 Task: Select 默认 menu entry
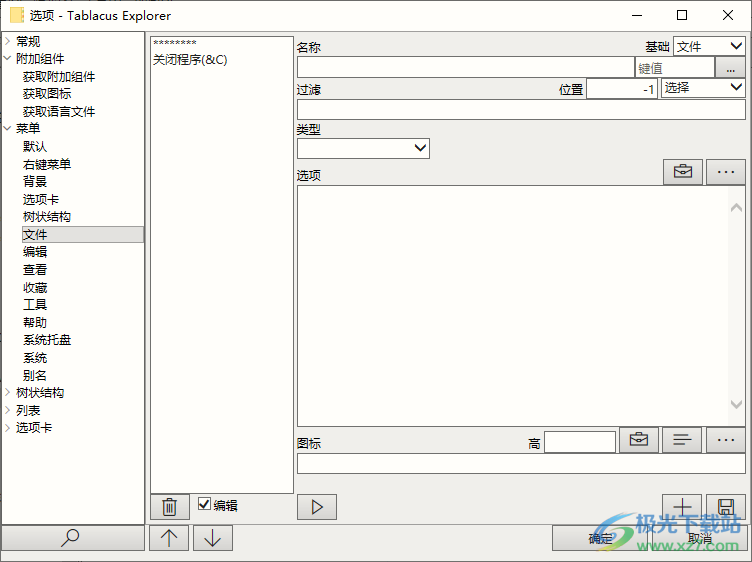coord(35,147)
